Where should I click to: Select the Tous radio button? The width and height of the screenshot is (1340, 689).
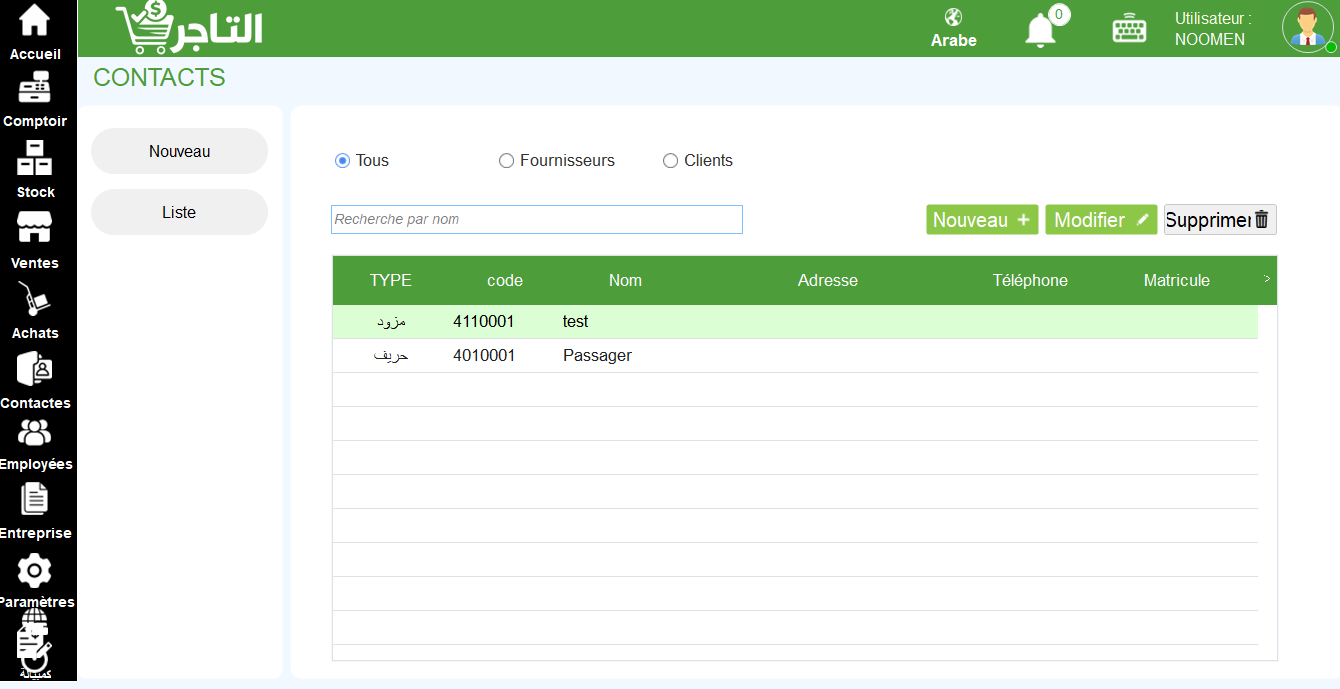click(342, 160)
